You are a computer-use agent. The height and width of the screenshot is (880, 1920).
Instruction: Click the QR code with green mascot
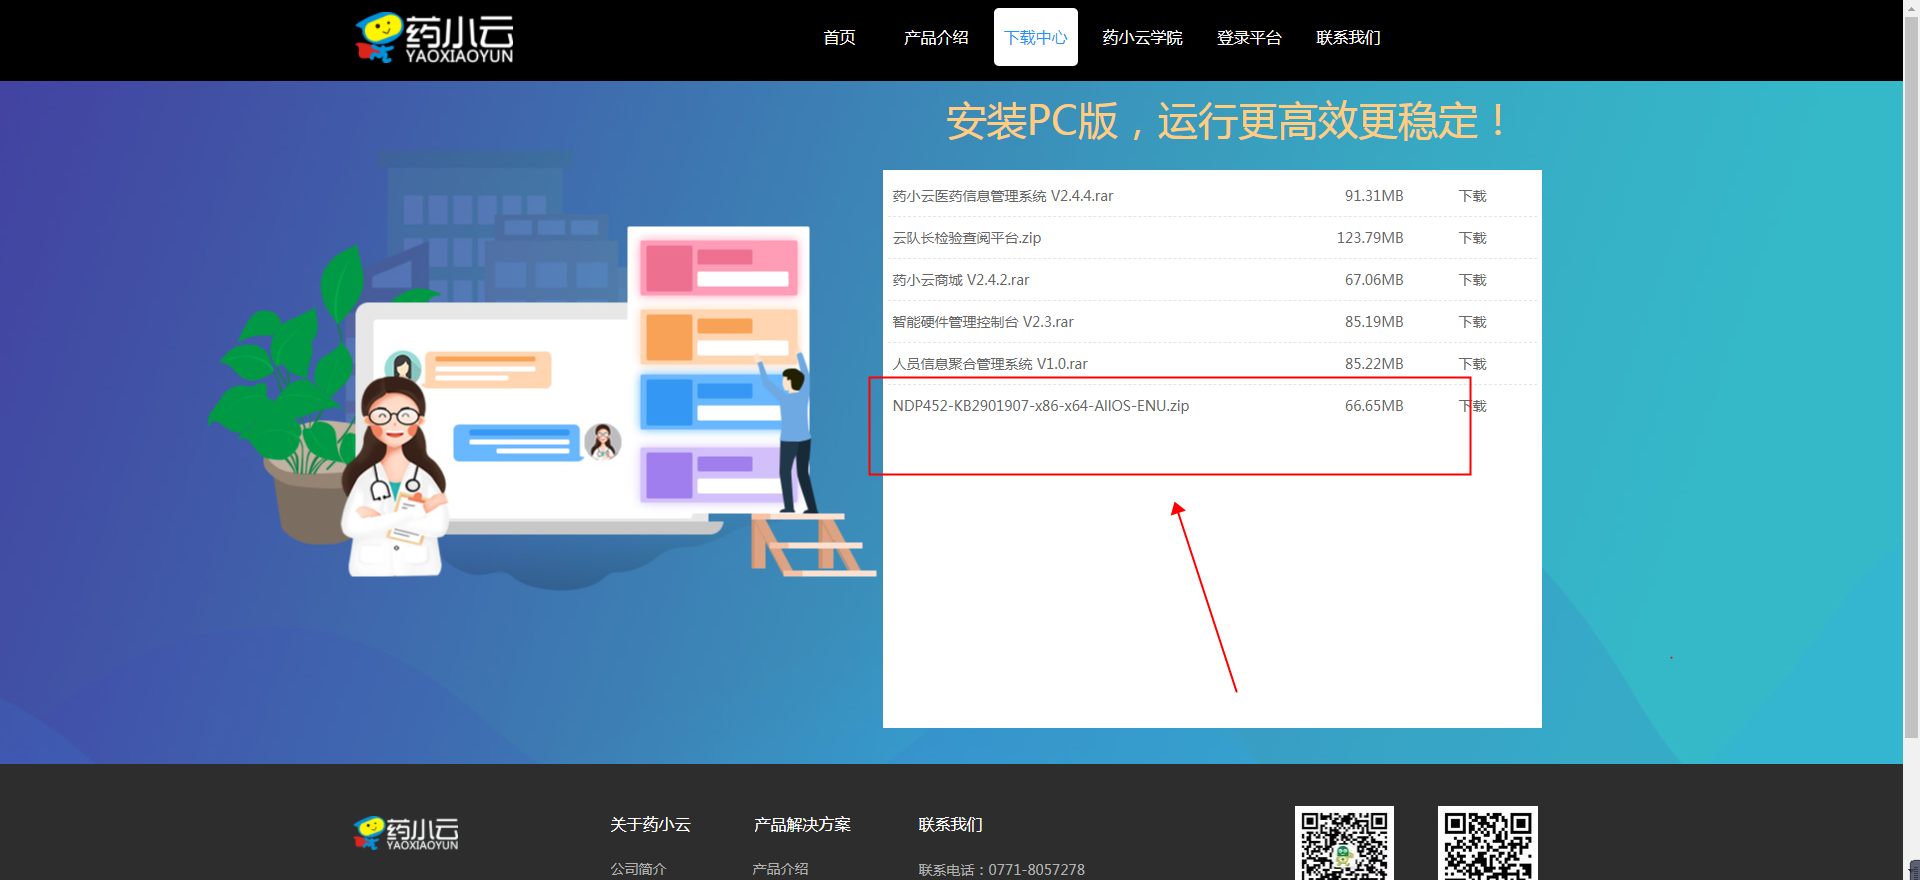click(1344, 843)
